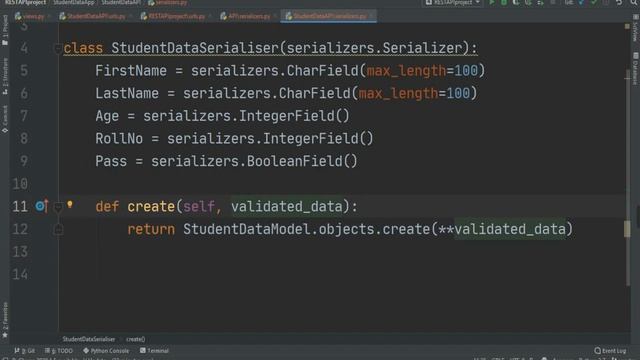This screenshot has height=360, width=640.
Task: Click the Age field name
Action: 107,116
